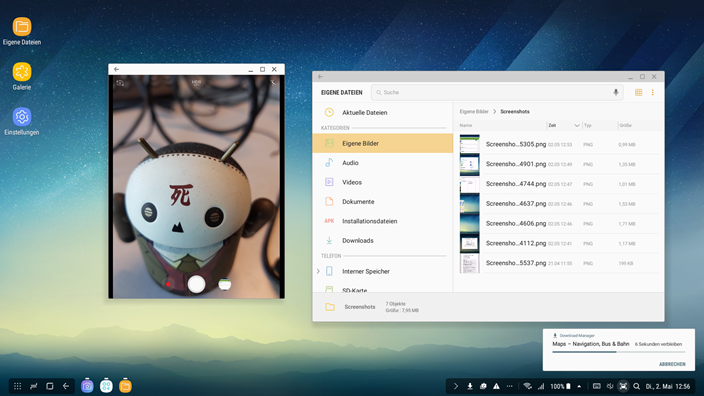Open Aktuelle Dateien
This screenshot has width=704, height=396.
[x=383, y=113]
